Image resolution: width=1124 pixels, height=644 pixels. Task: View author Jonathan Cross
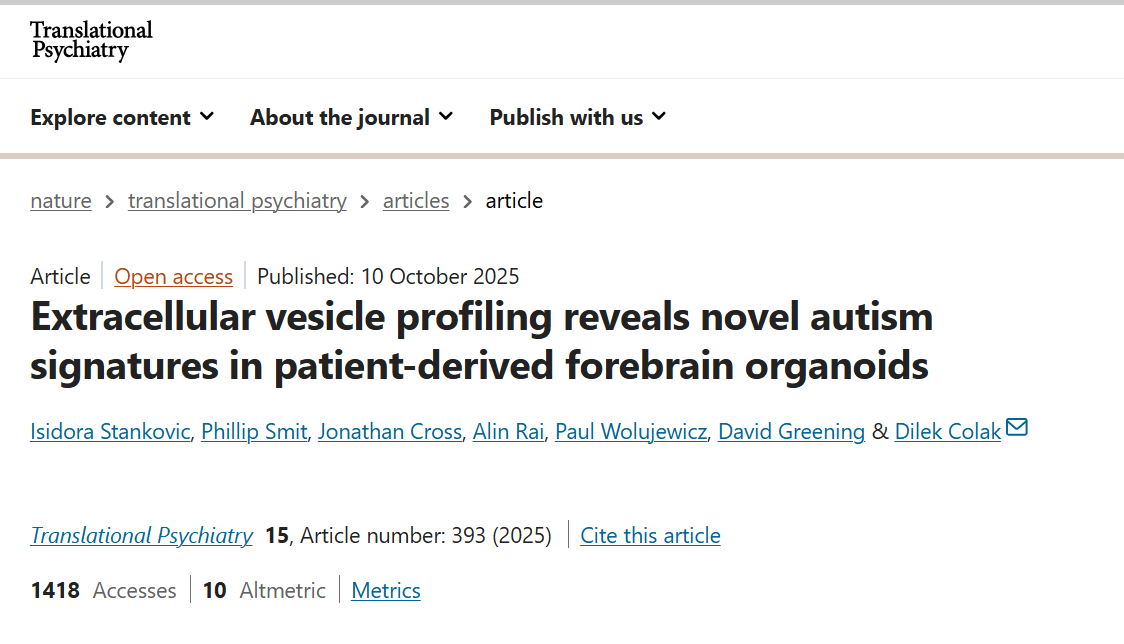[390, 432]
